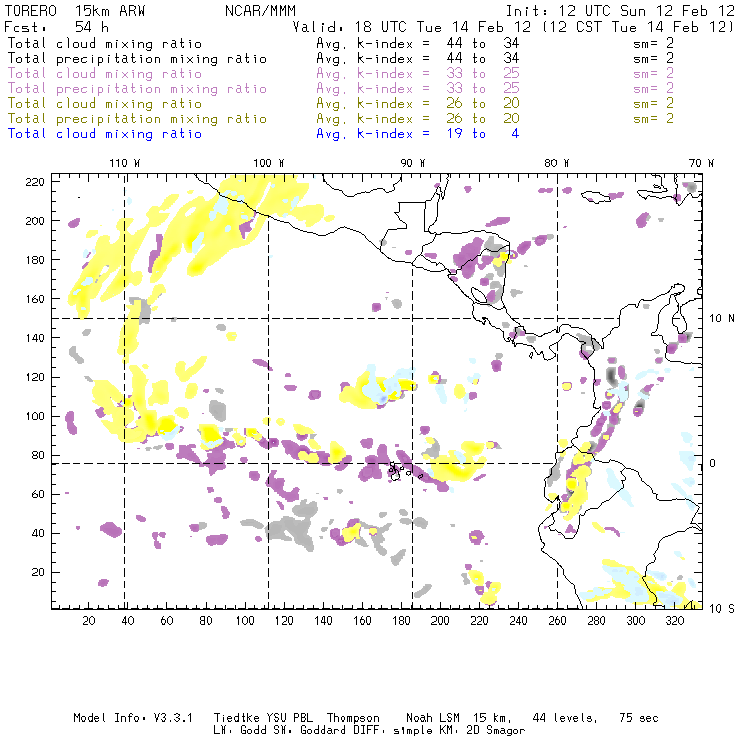
Task: Click the YSU PBL label in model info
Action: coord(289,718)
